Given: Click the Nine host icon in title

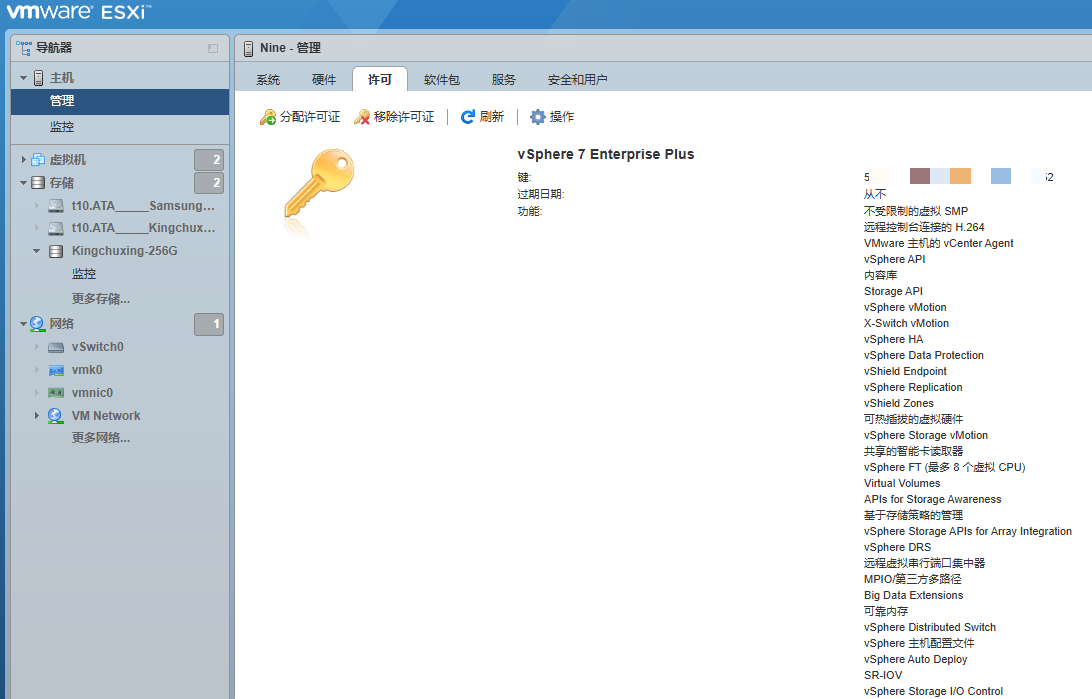Looking at the screenshot, I should [249, 48].
